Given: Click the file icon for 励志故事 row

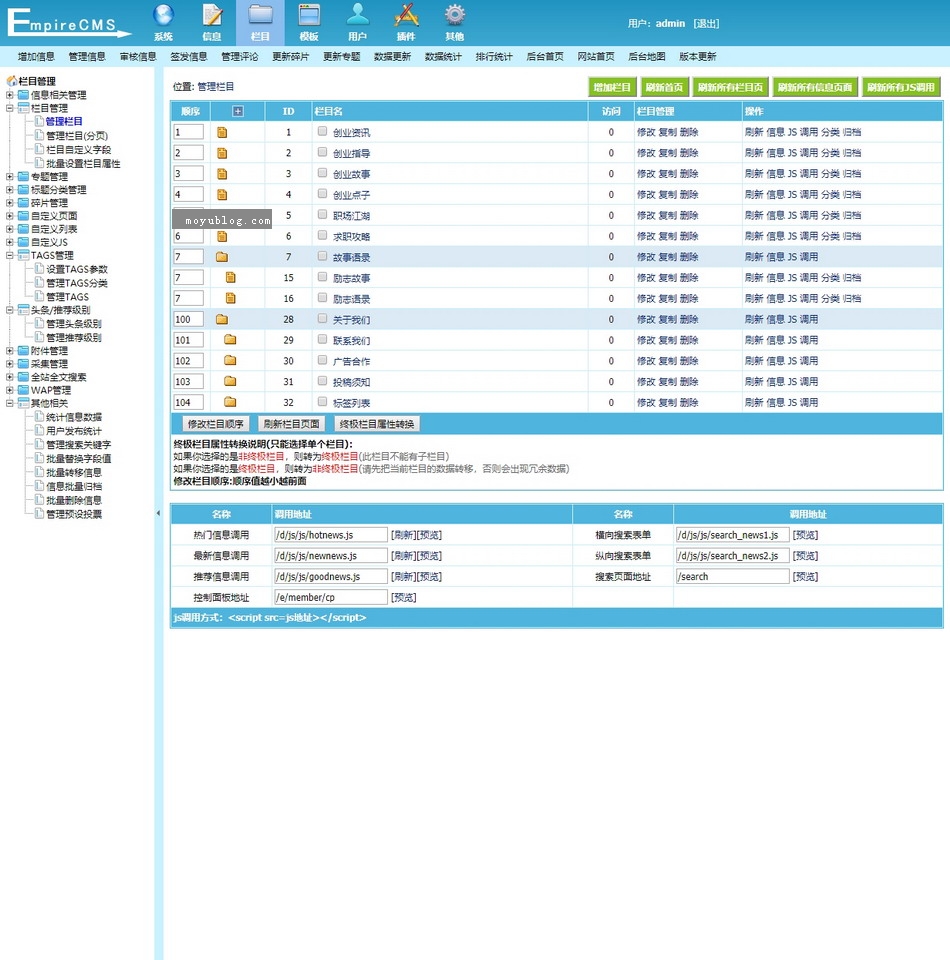Looking at the screenshot, I should pyautogui.click(x=230, y=278).
